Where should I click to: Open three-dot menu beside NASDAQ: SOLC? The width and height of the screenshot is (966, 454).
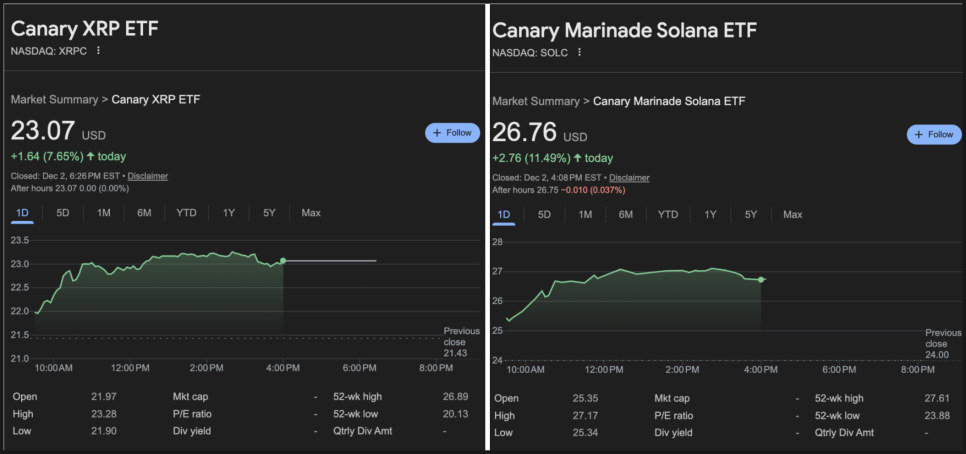click(580, 52)
